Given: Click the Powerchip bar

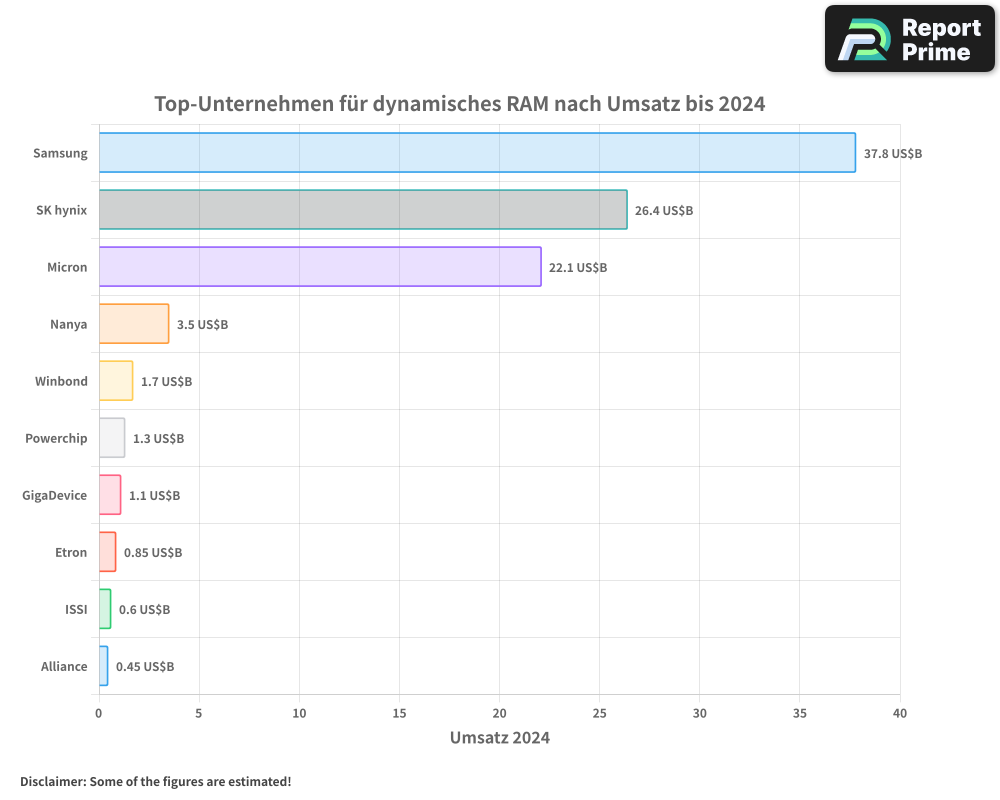Looking at the screenshot, I should [x=110, y=438].
